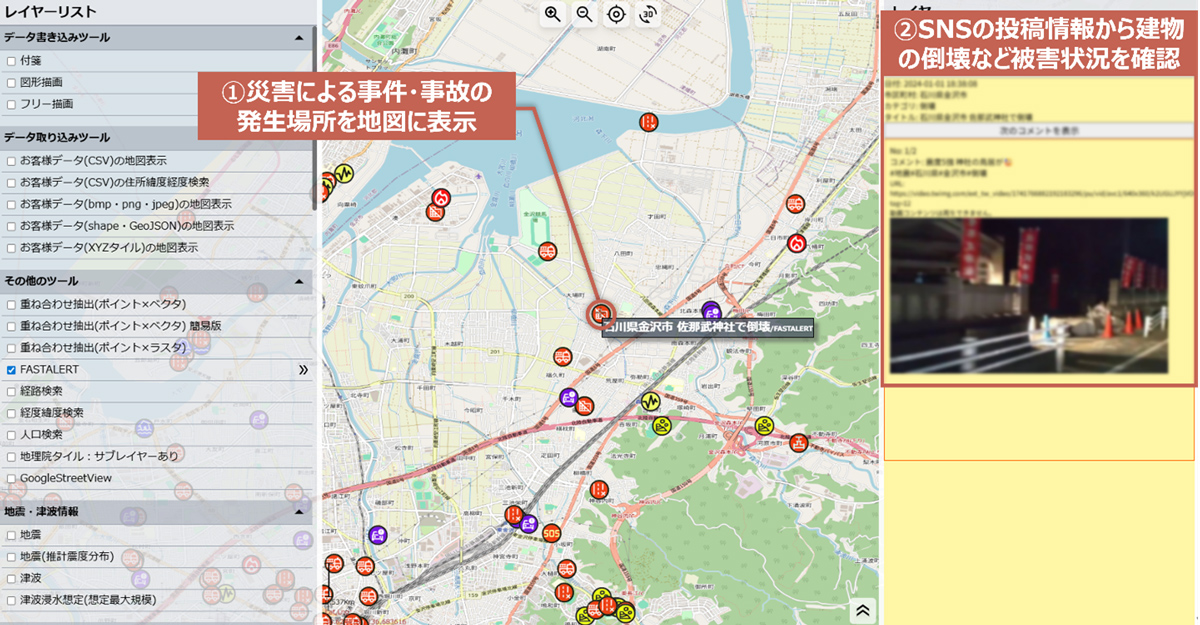1200x625 pixels.
Task: Select the 経路検索 tool entry
Action: coord(41,391)
